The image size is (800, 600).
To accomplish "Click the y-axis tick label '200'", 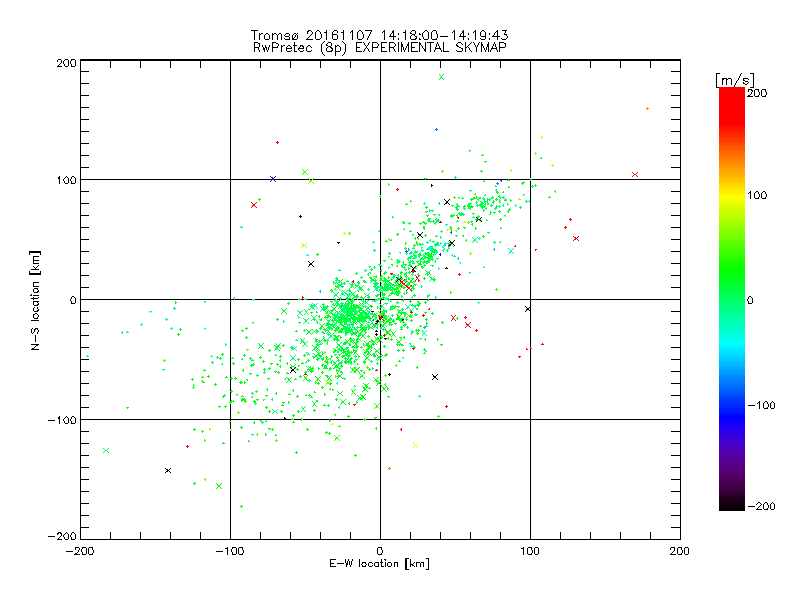I will (x=66, y=63).
